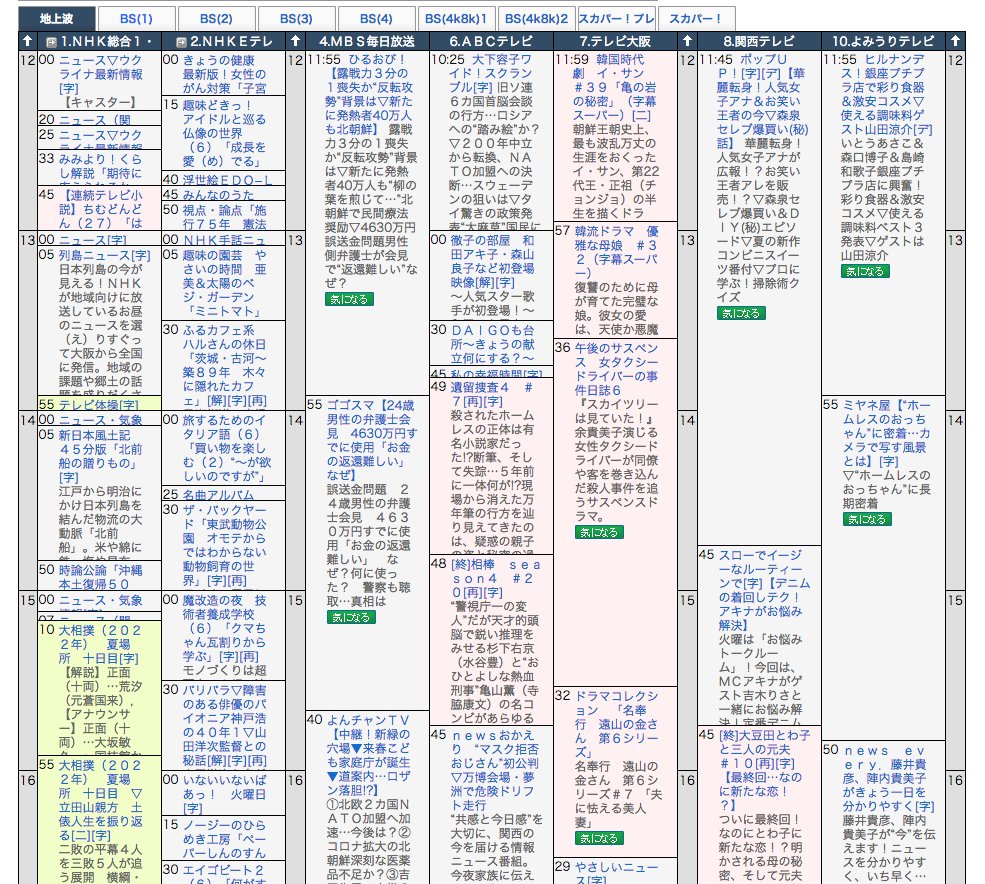
Task: Switch to the BS(2) tab
Action: [x=216, y=19]
